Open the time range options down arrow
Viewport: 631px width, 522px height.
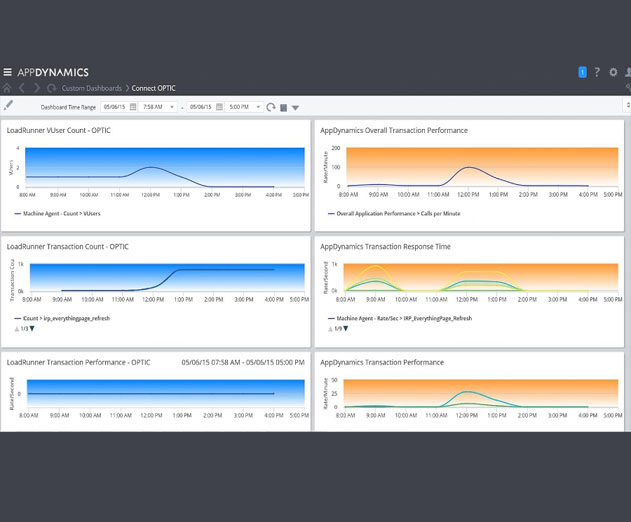(295, 108)
